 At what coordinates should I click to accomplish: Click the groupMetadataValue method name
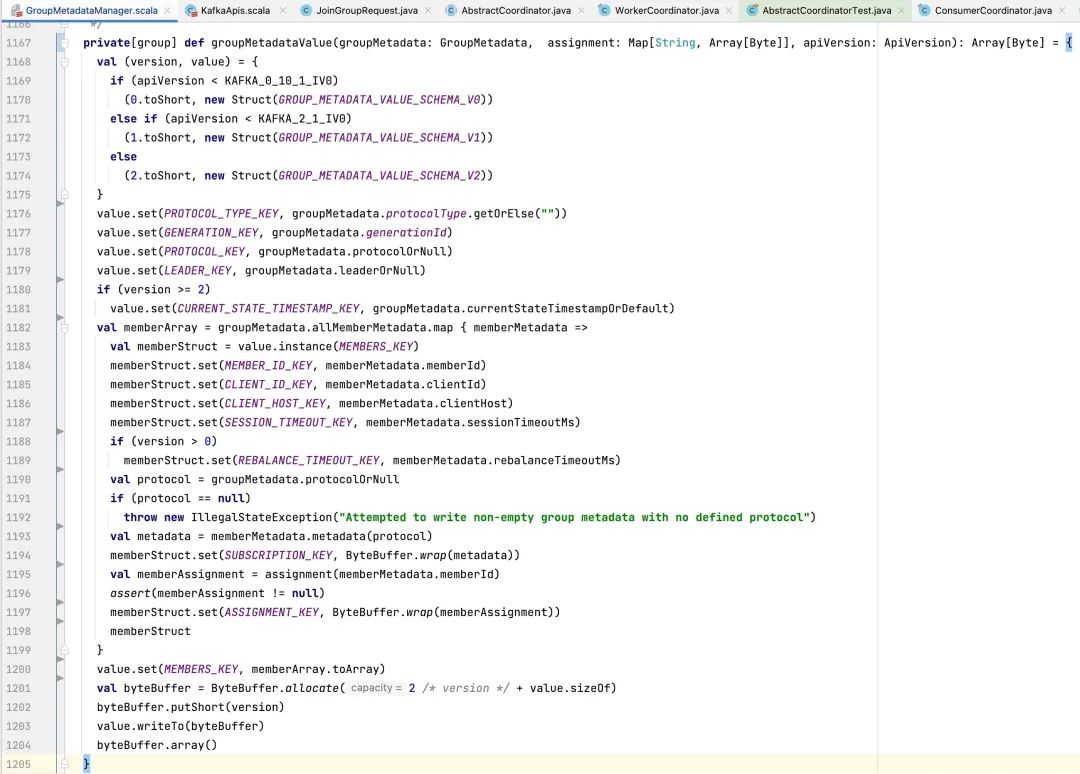click(271, 43)
